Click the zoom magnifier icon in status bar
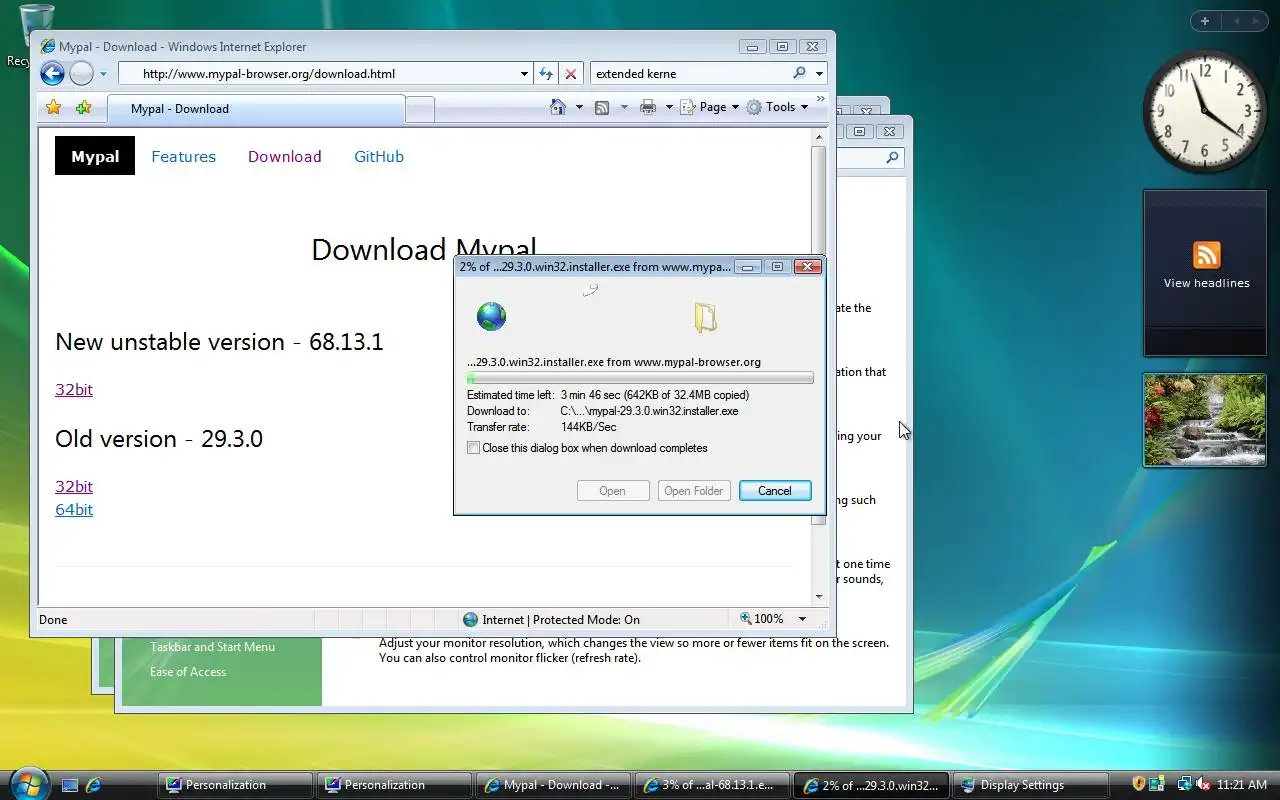 [x=746, y=619]
